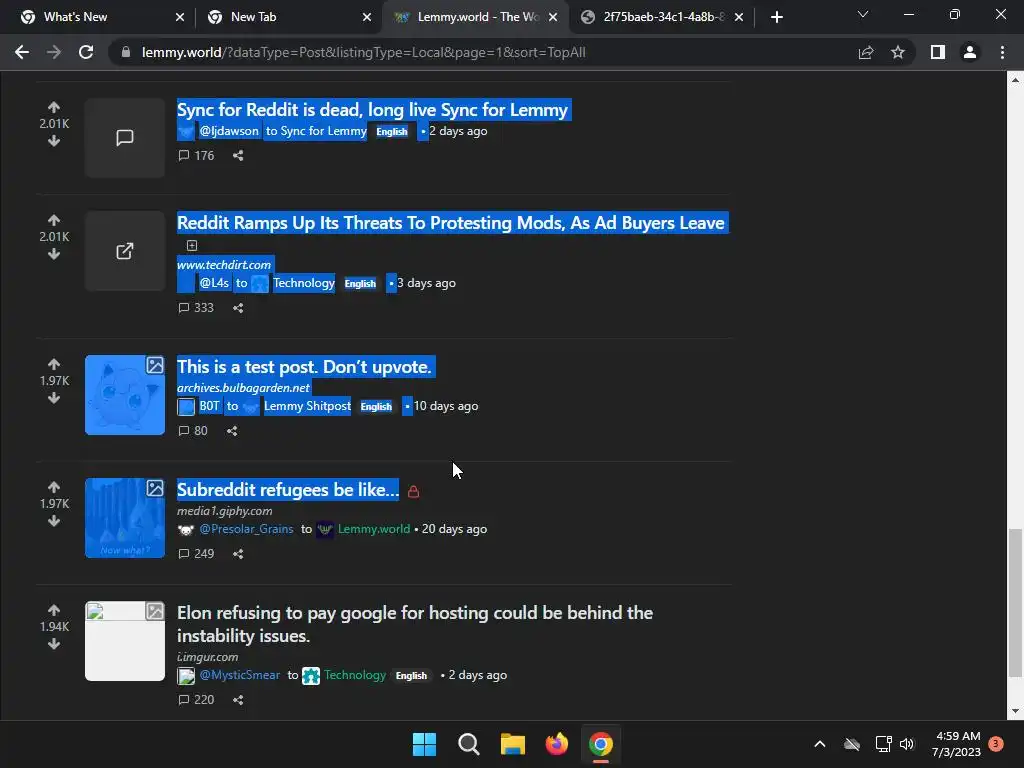1024x768 pixels.
Task: Click fediverse share icon beside 333 comments
Action: [238, 308]
